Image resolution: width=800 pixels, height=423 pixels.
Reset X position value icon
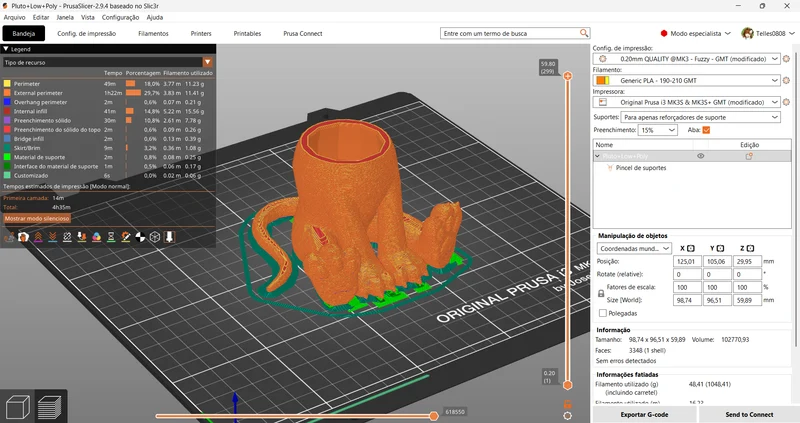691,248
